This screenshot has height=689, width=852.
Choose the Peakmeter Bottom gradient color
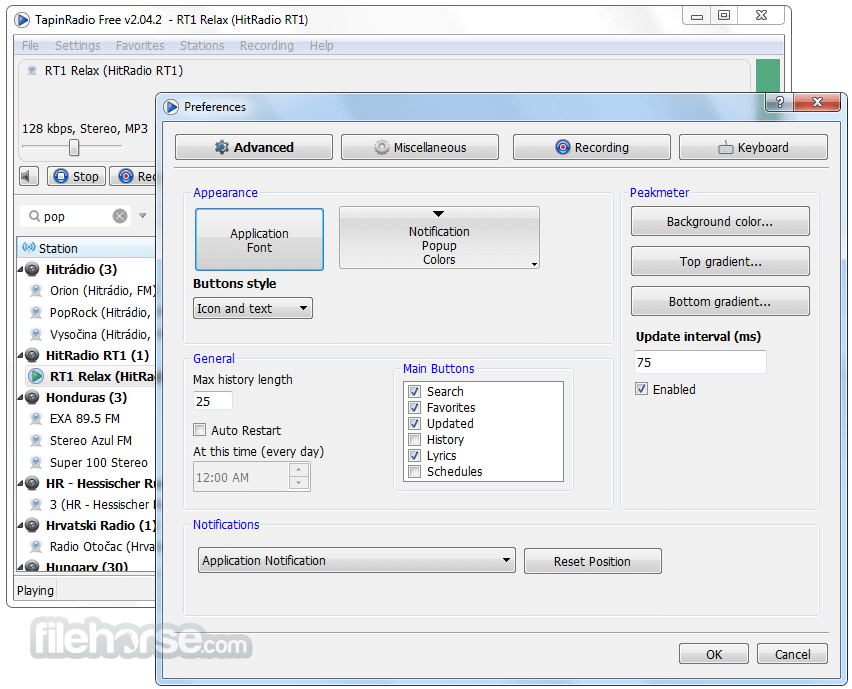[x=720, y=302]
